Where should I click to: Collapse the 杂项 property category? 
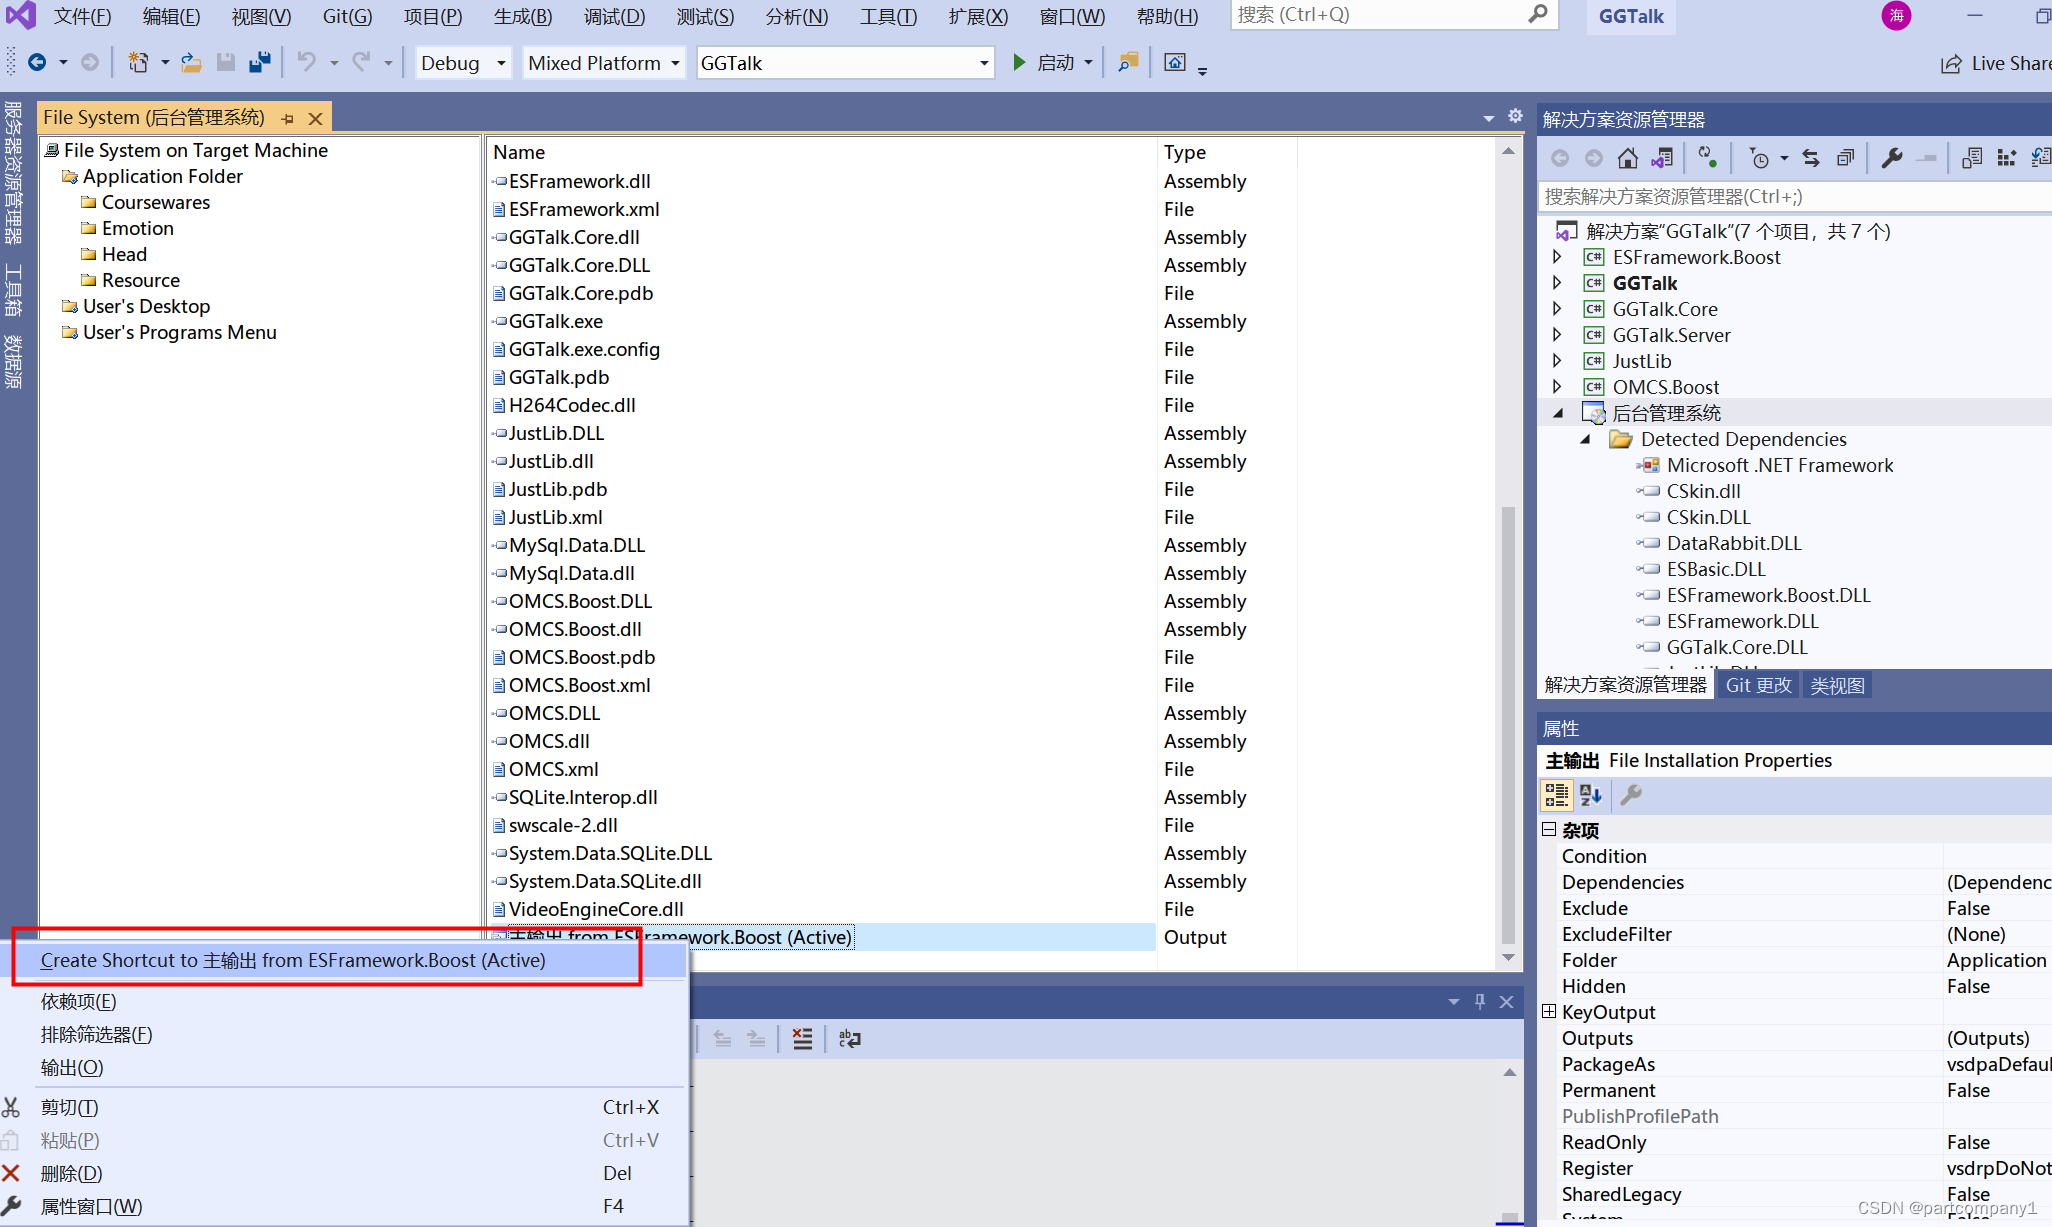[1549, 830]
